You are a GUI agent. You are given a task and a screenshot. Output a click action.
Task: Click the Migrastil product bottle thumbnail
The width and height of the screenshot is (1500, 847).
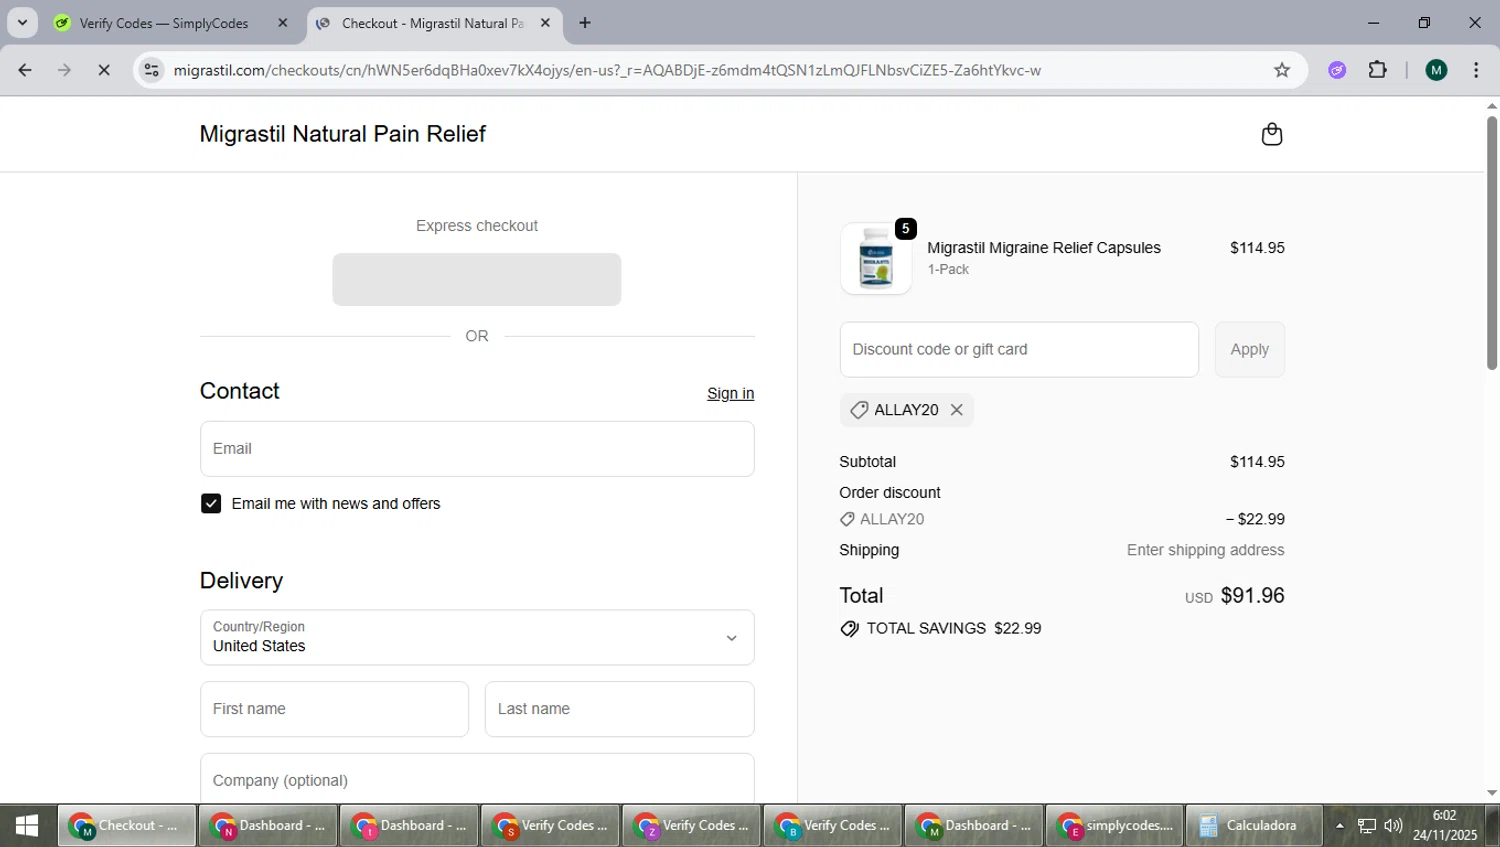coord(876,259)
